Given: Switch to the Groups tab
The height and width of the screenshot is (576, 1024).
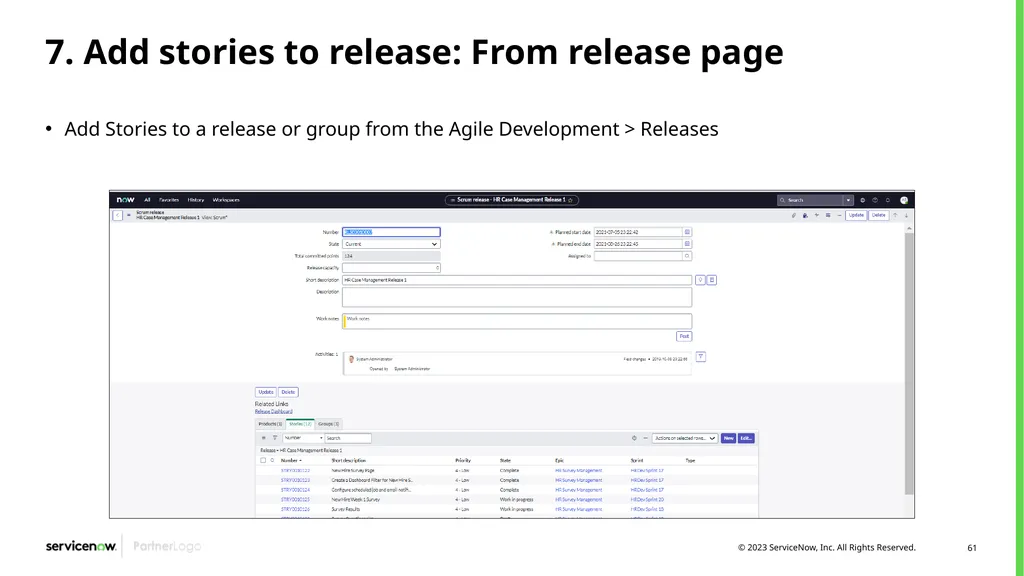Looking at the screenshot, I should tap(328, 424).
